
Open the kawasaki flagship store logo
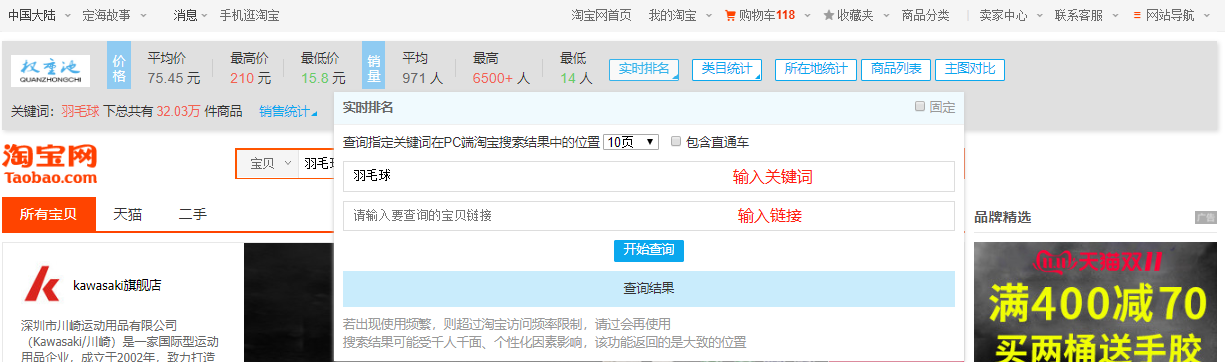(x=41, y=285)
